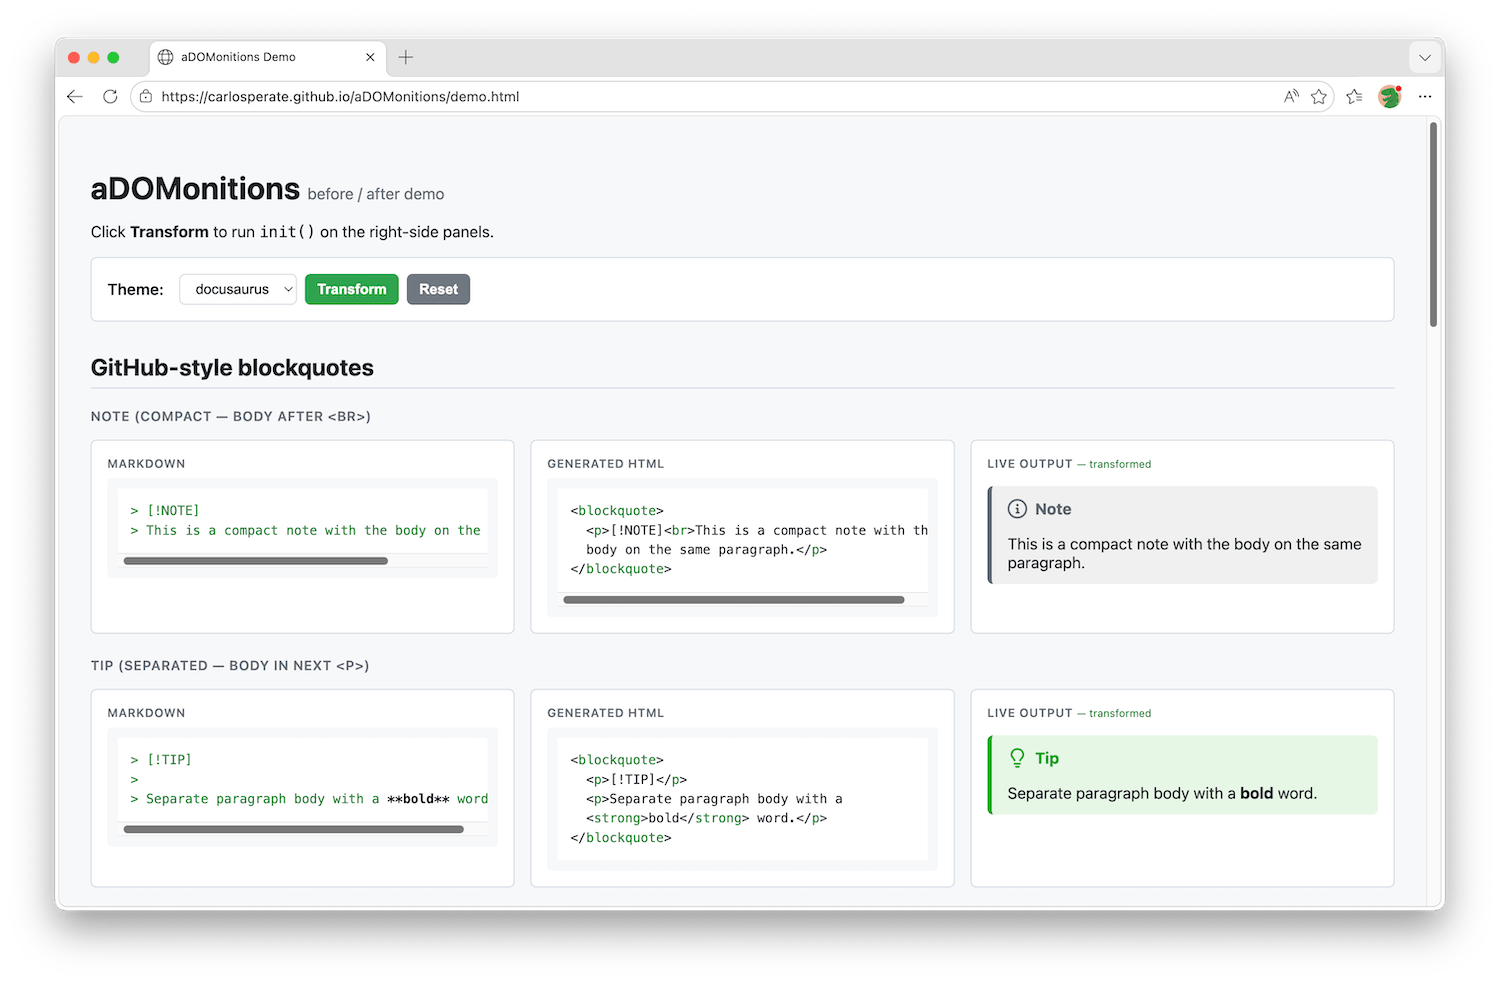The width and height of the screenshot is (1500, 983).
Task: Open the browser profile avatar
Action: coord(1389,97)
